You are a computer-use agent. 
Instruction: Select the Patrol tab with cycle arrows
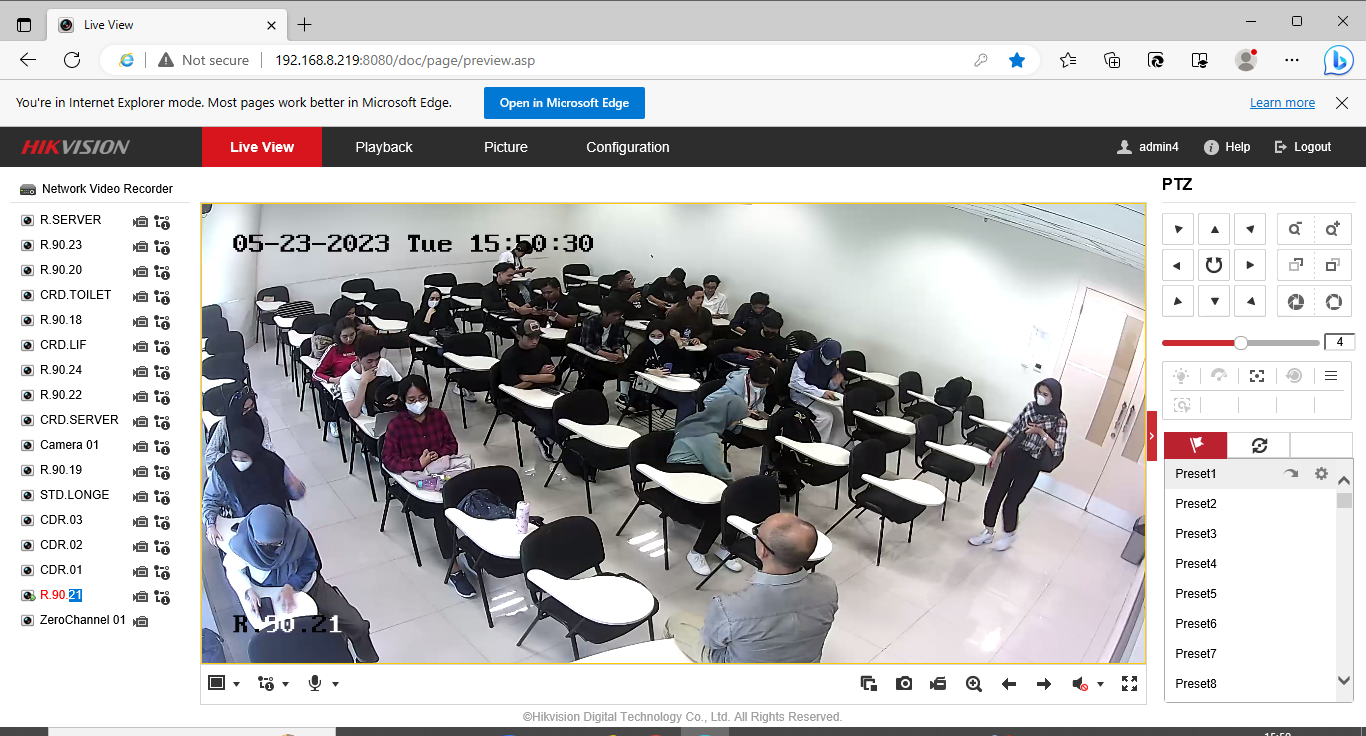click(1259, 446)
